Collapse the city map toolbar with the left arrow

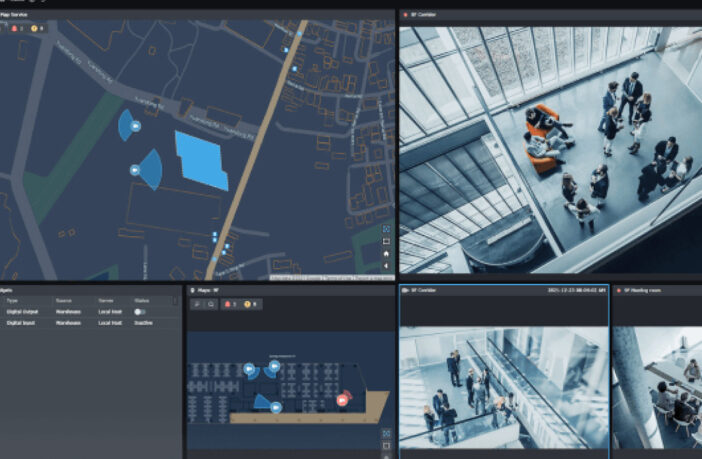tap(386, 266)
